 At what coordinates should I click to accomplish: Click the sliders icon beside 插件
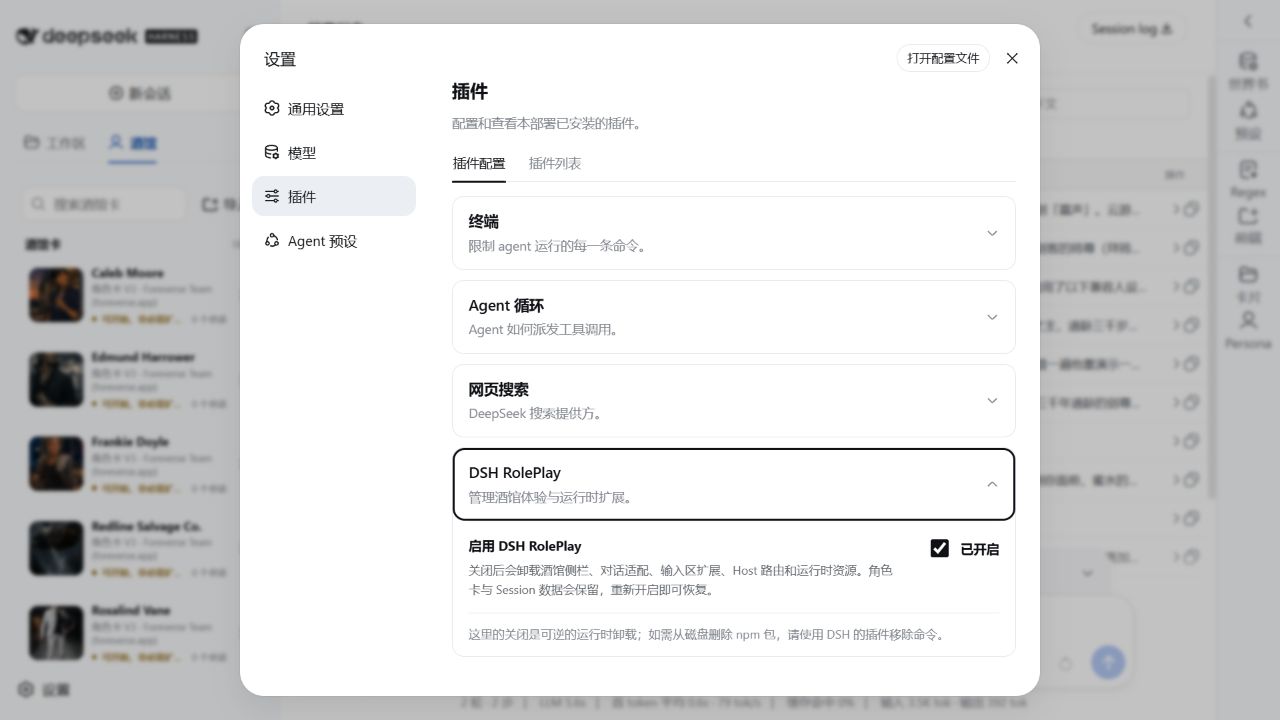[272, 196]
